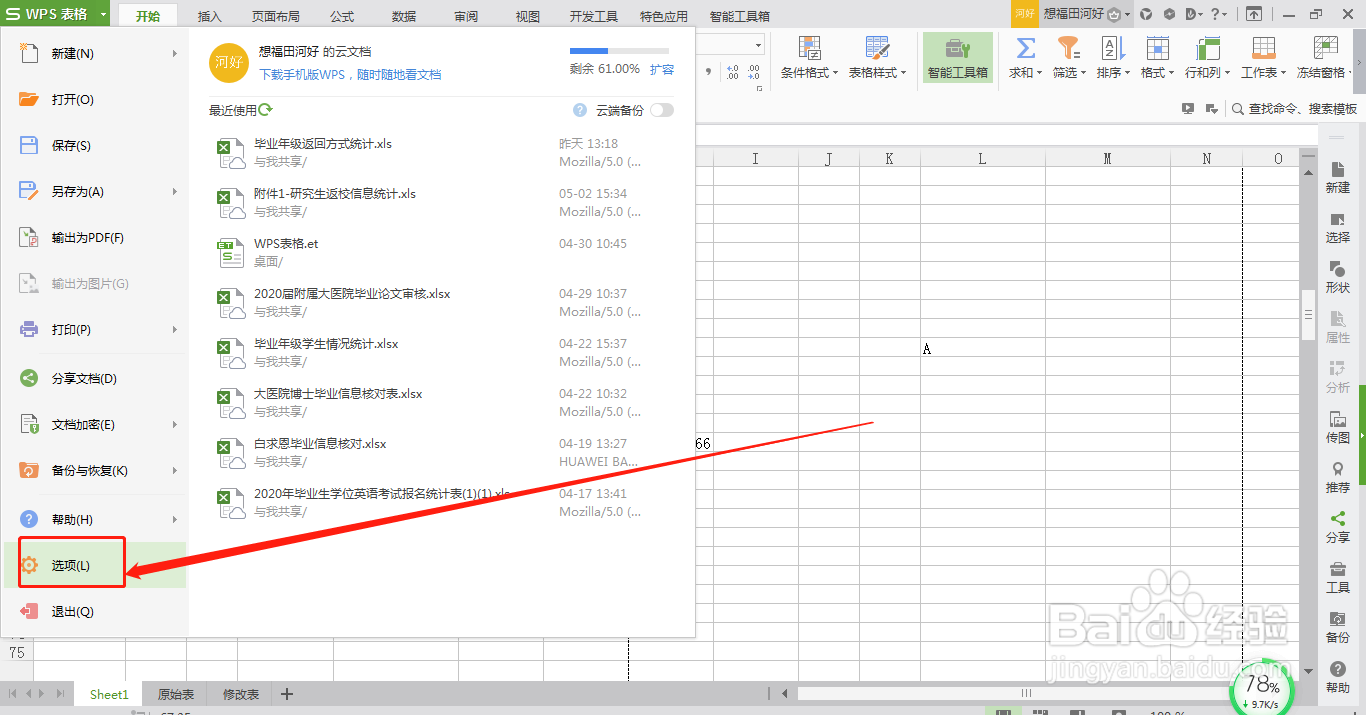
Task: Click the 云端备份 help question icon
Action: 580,110
